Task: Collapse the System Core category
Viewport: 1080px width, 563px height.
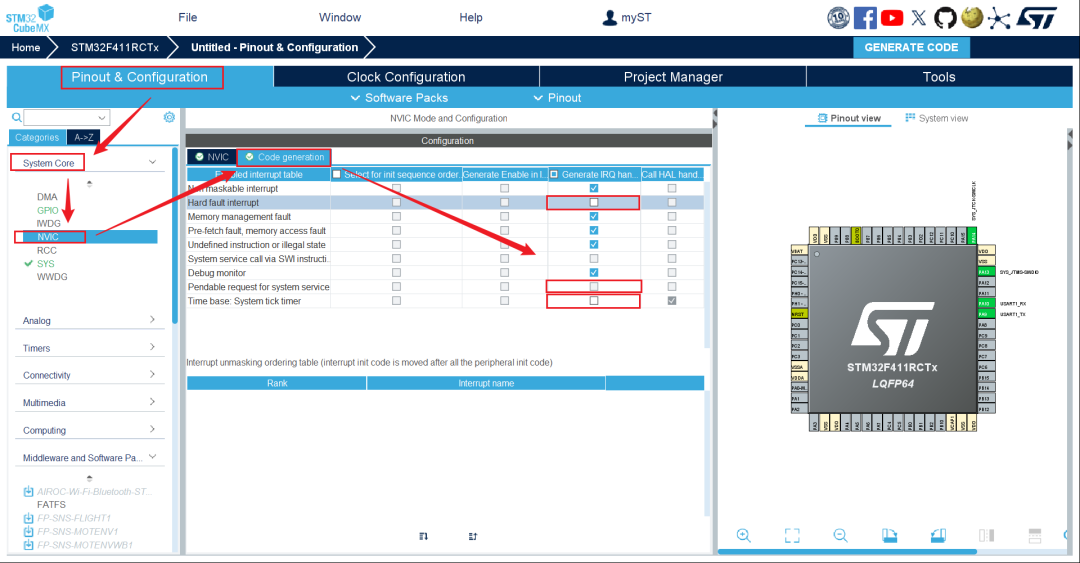Action: 152,162
